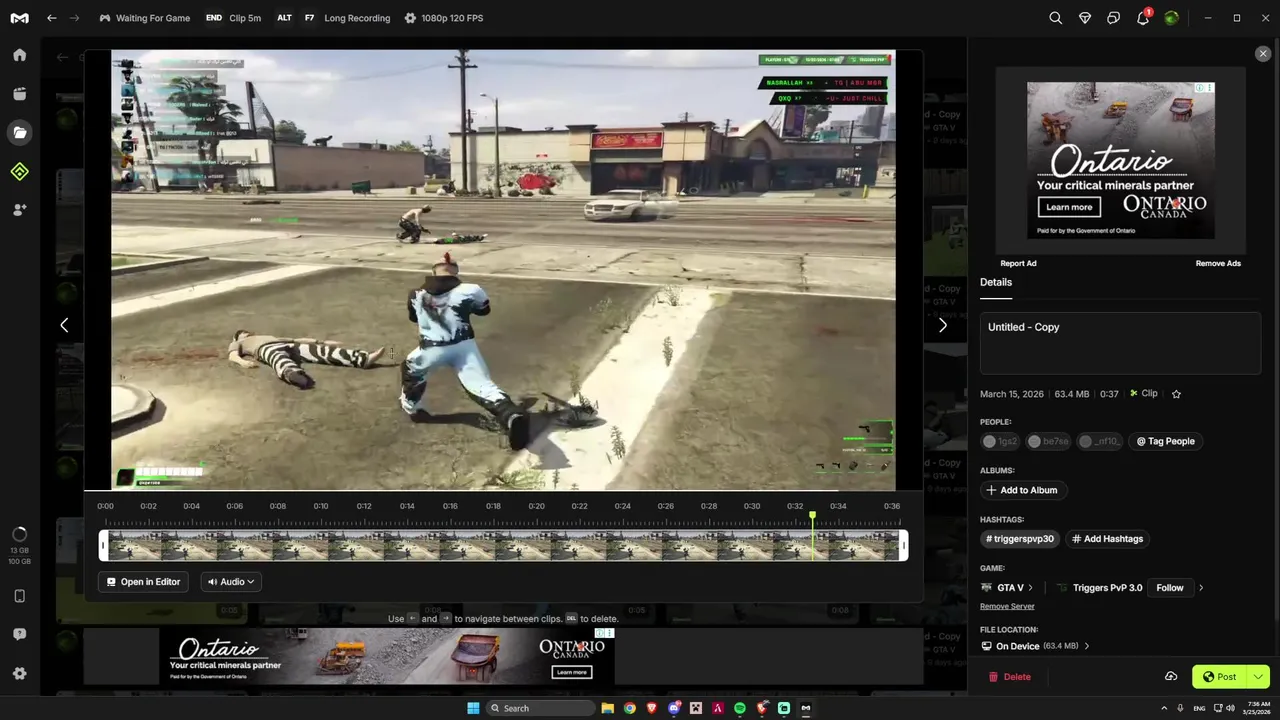Open the premium gem icon
This screenshot has width=1280, height=720.
pos(1085,18)
